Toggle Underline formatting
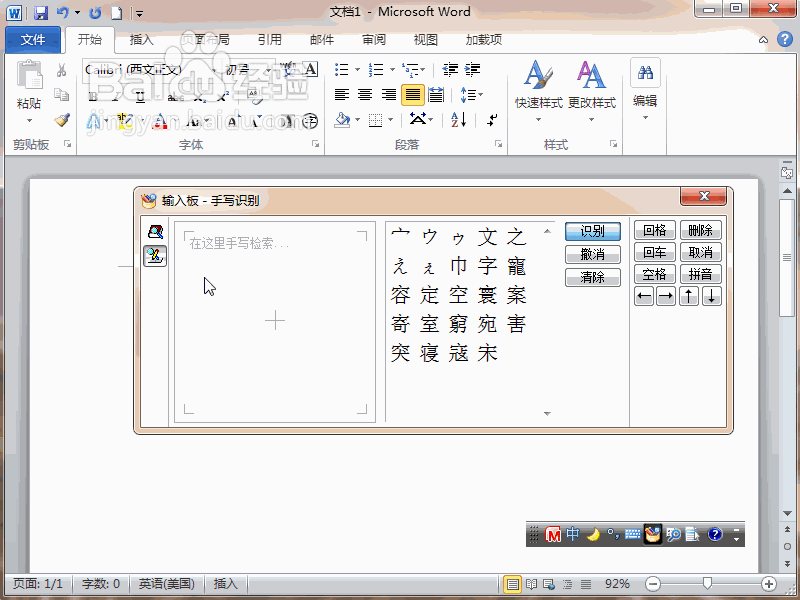Screen dimensions: 800x600 pos(141,96)
